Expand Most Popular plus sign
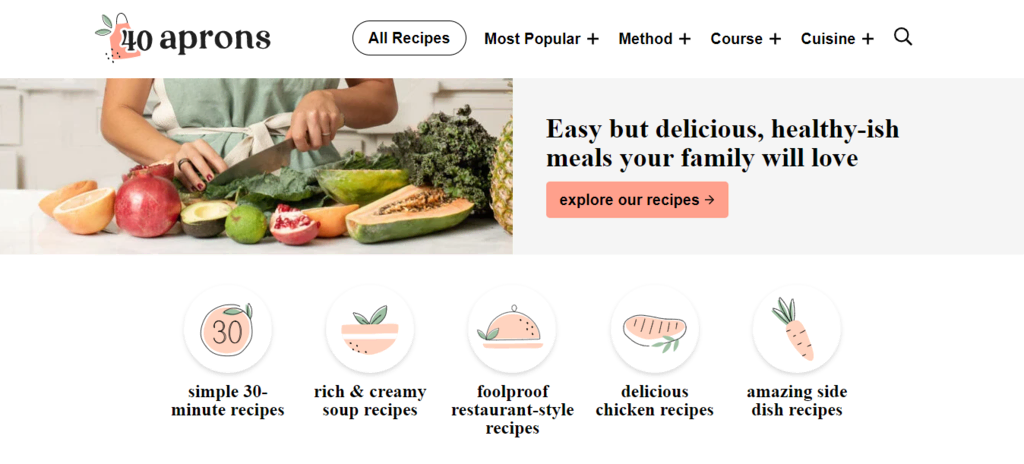The height and width of the screenshot is (464, 1024). tap(592, 39)
